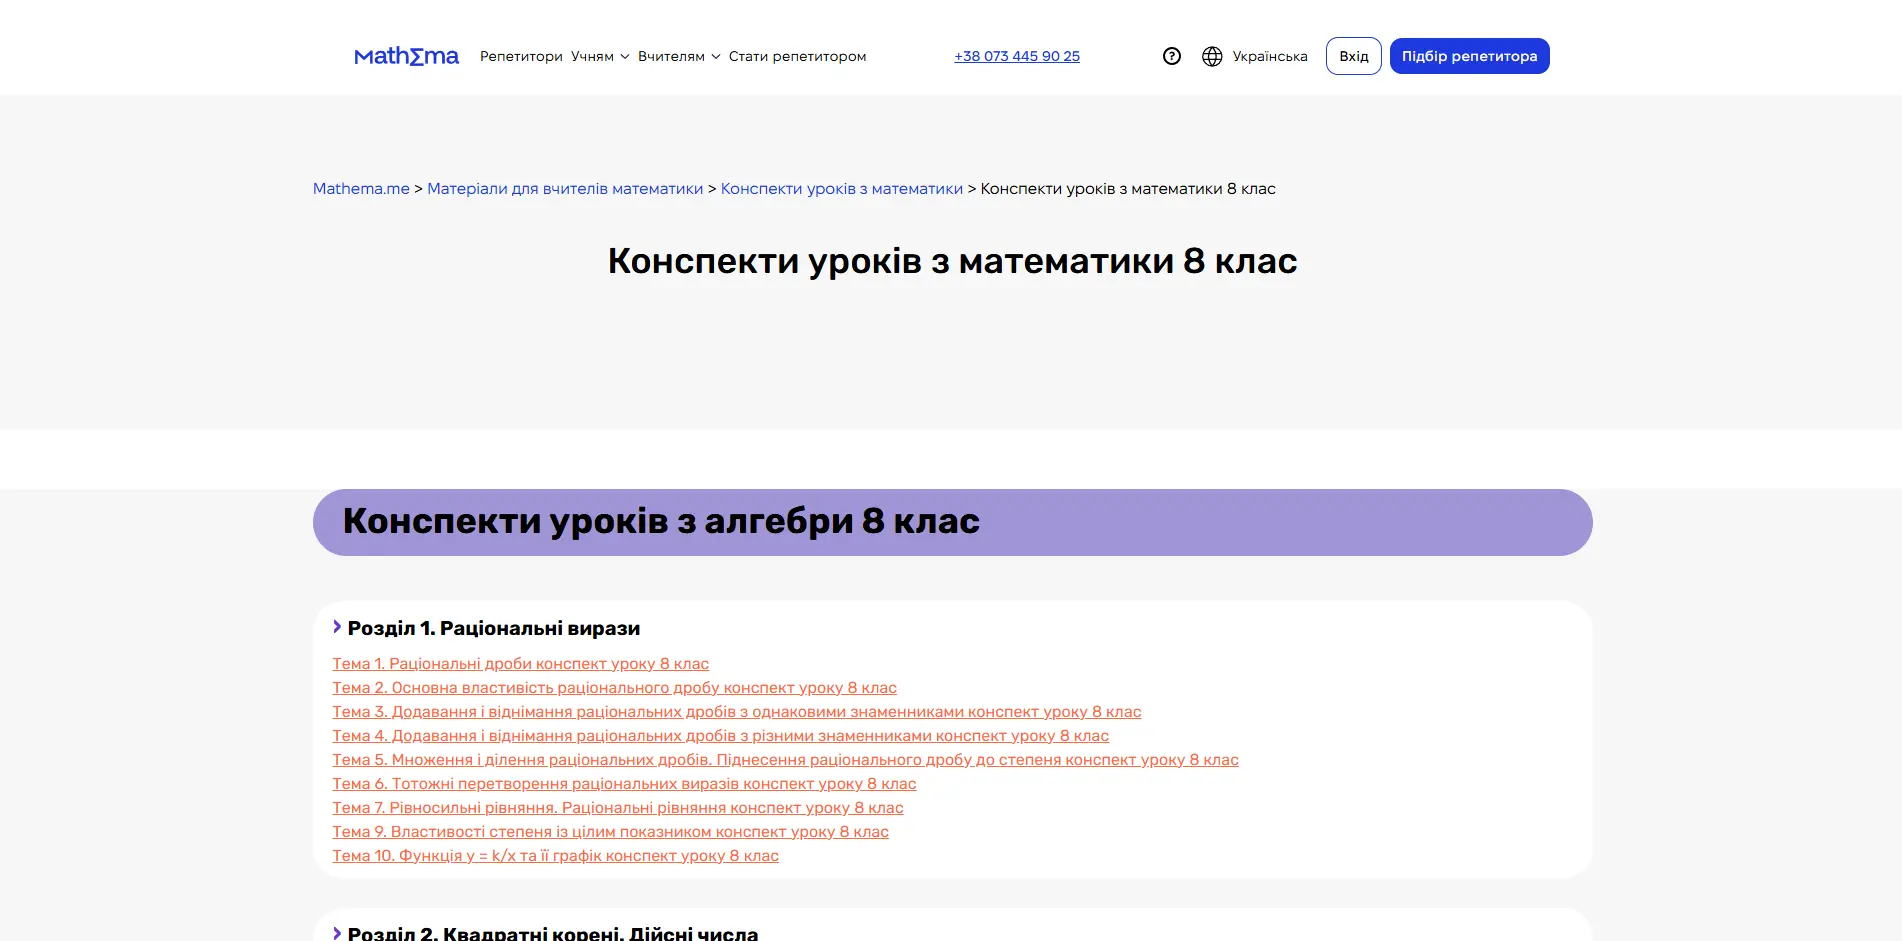Select Стати репетитором in the navigation
The height and width of the screenshot is (941, 1902).
(x=797, y=56)
